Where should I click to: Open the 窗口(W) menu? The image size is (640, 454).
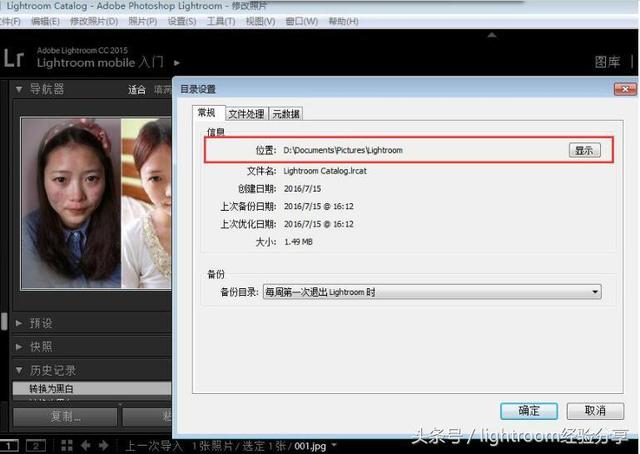(302, 21)
